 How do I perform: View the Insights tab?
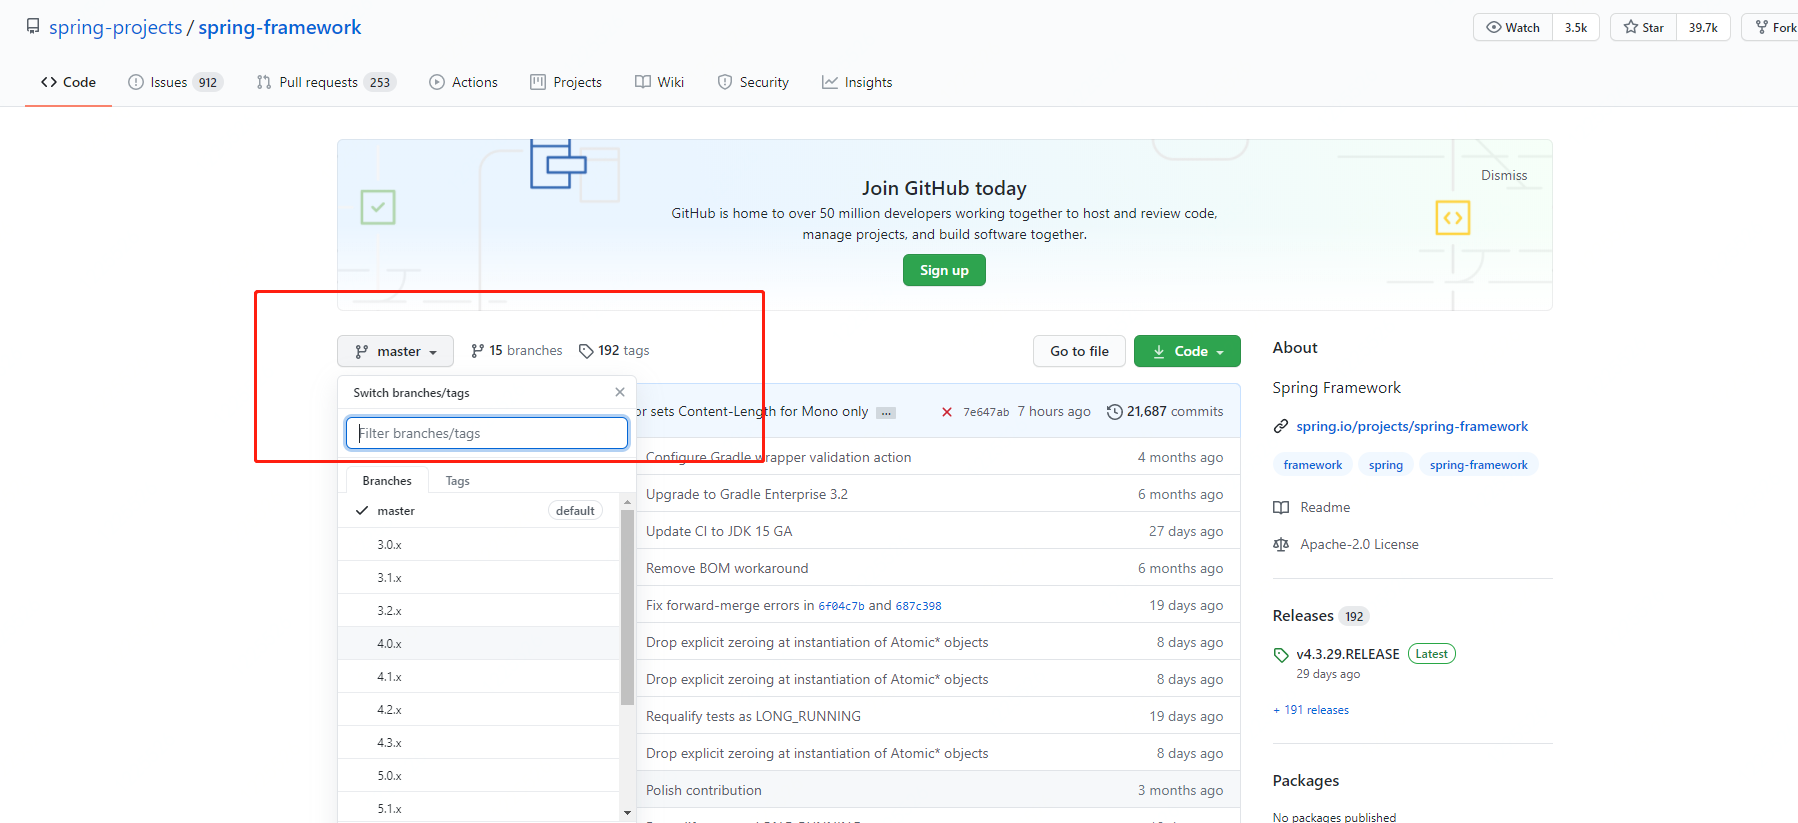857,82
